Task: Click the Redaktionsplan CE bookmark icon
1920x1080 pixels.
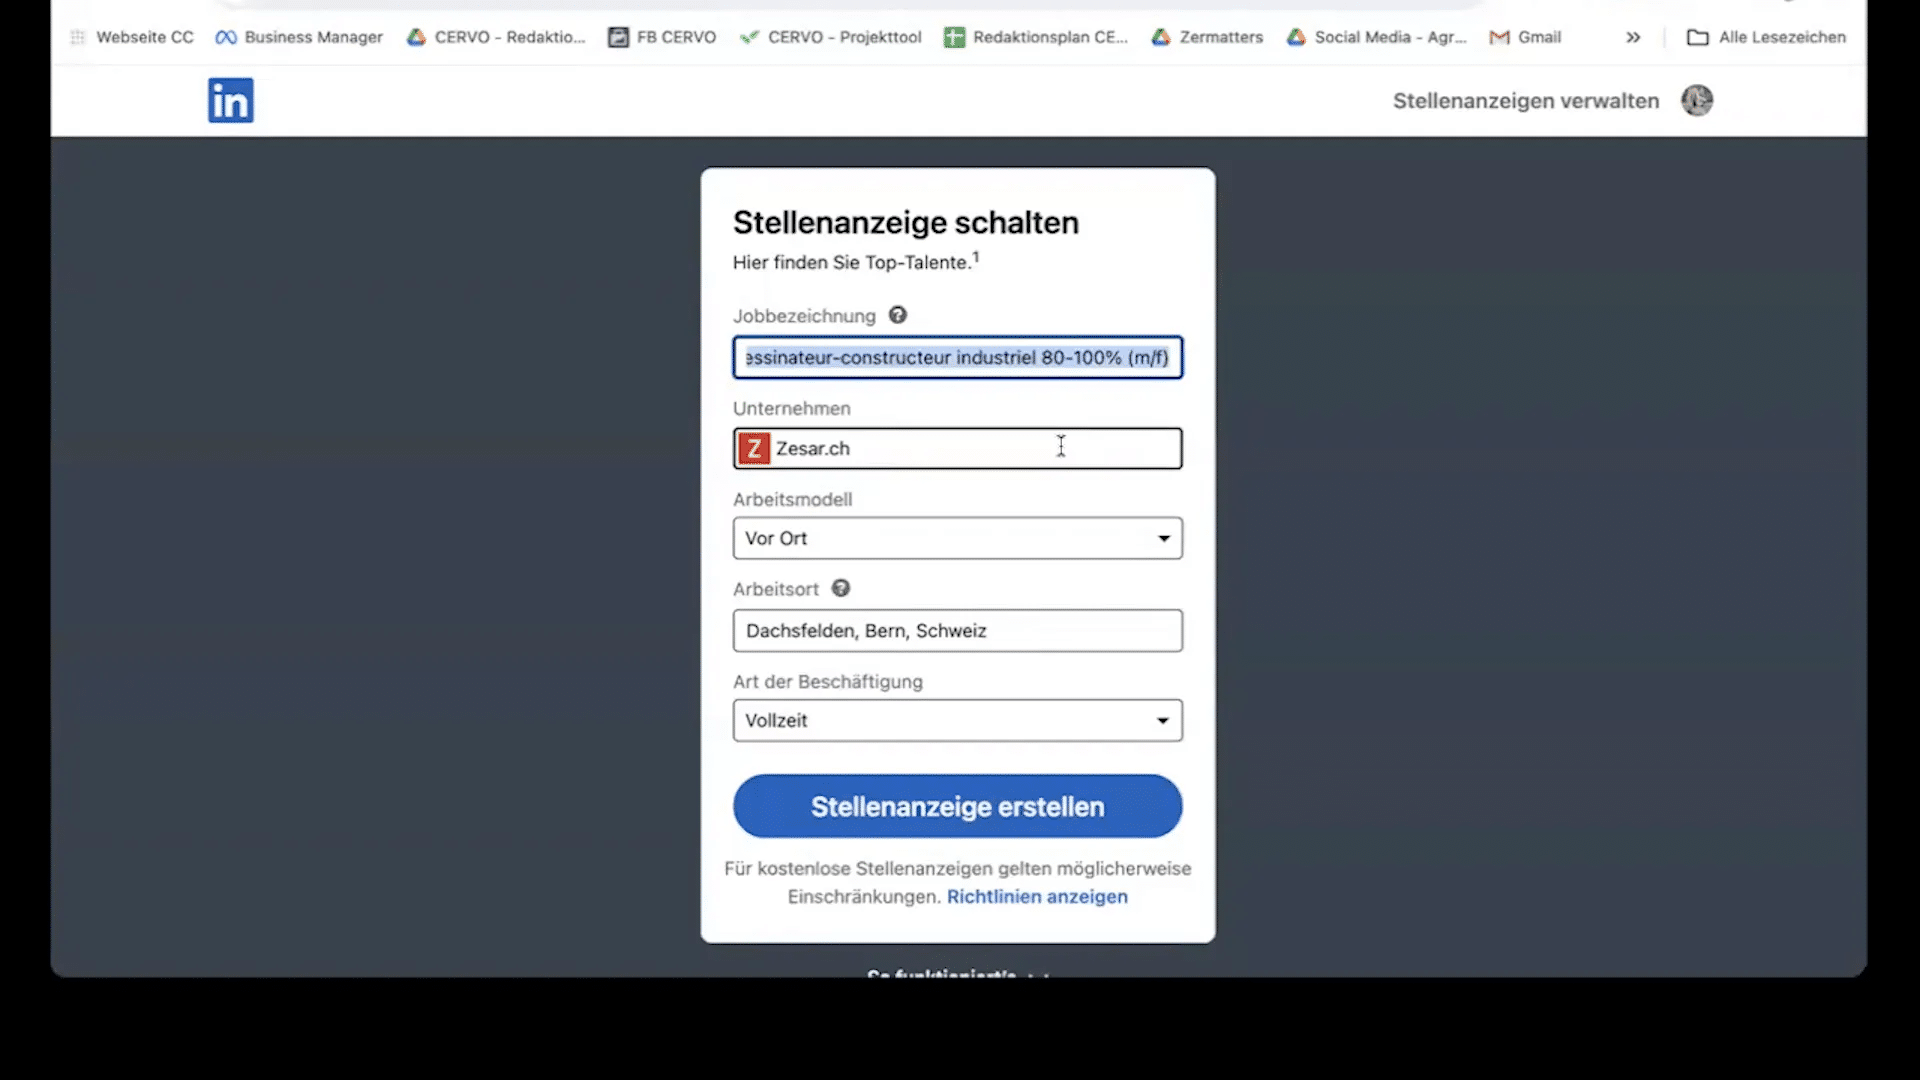Action: (954, 37)
